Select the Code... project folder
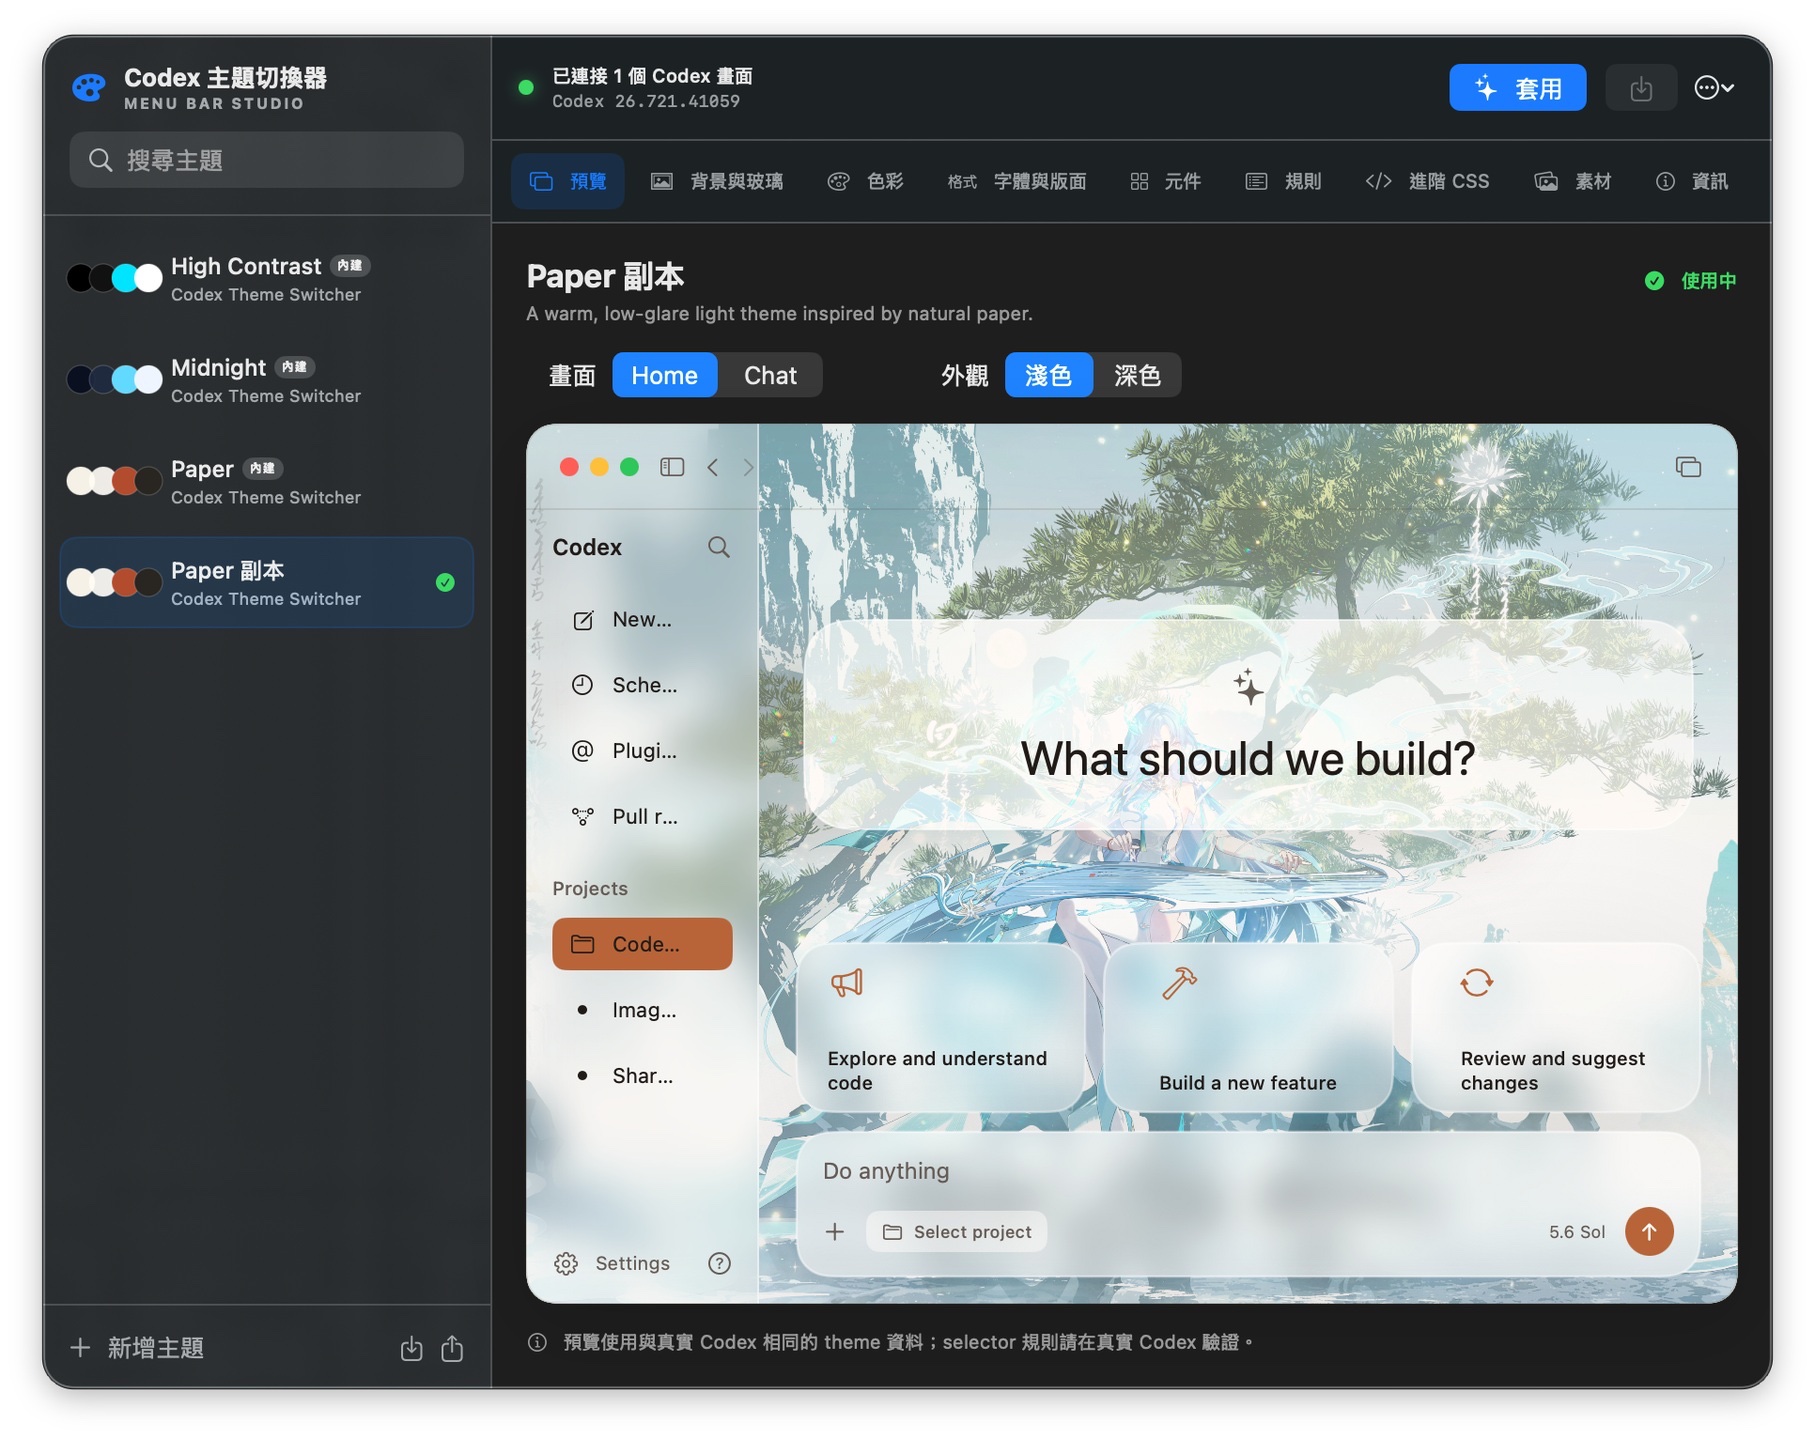The width and height of the screenshot is (1815, 1439). pos(642,944)
